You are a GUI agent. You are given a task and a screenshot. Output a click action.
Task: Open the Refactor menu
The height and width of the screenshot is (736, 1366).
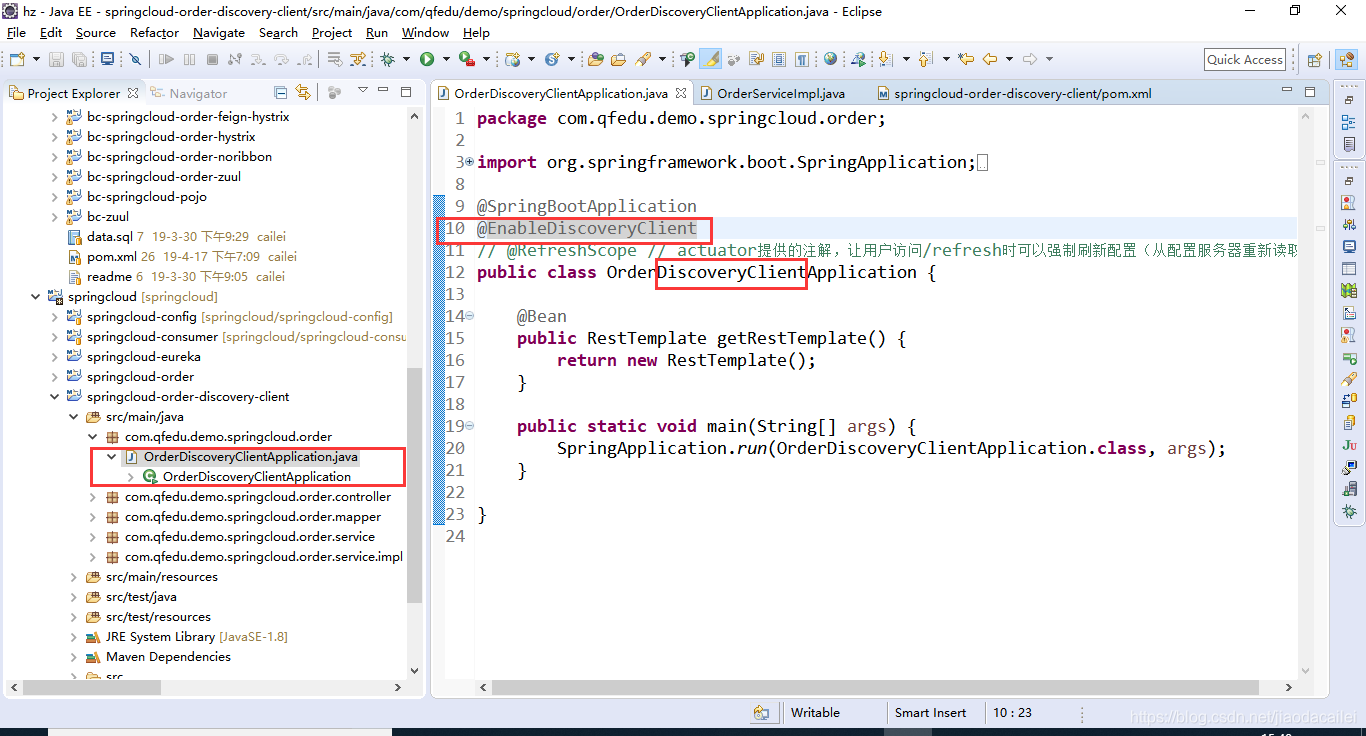(154, 32)
